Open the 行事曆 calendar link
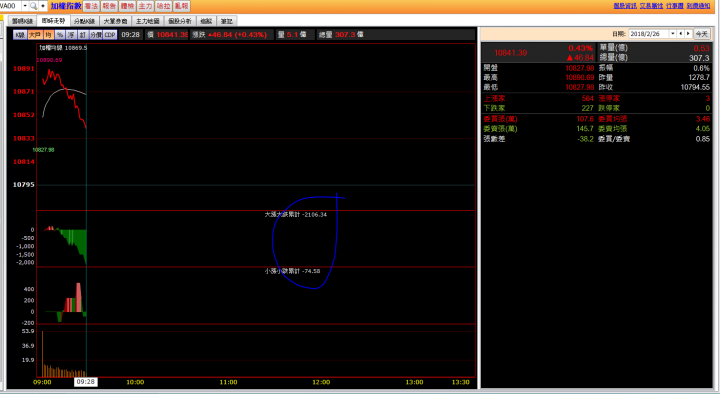Viewport: 720px width, 394px height. (x=675, y=6)
